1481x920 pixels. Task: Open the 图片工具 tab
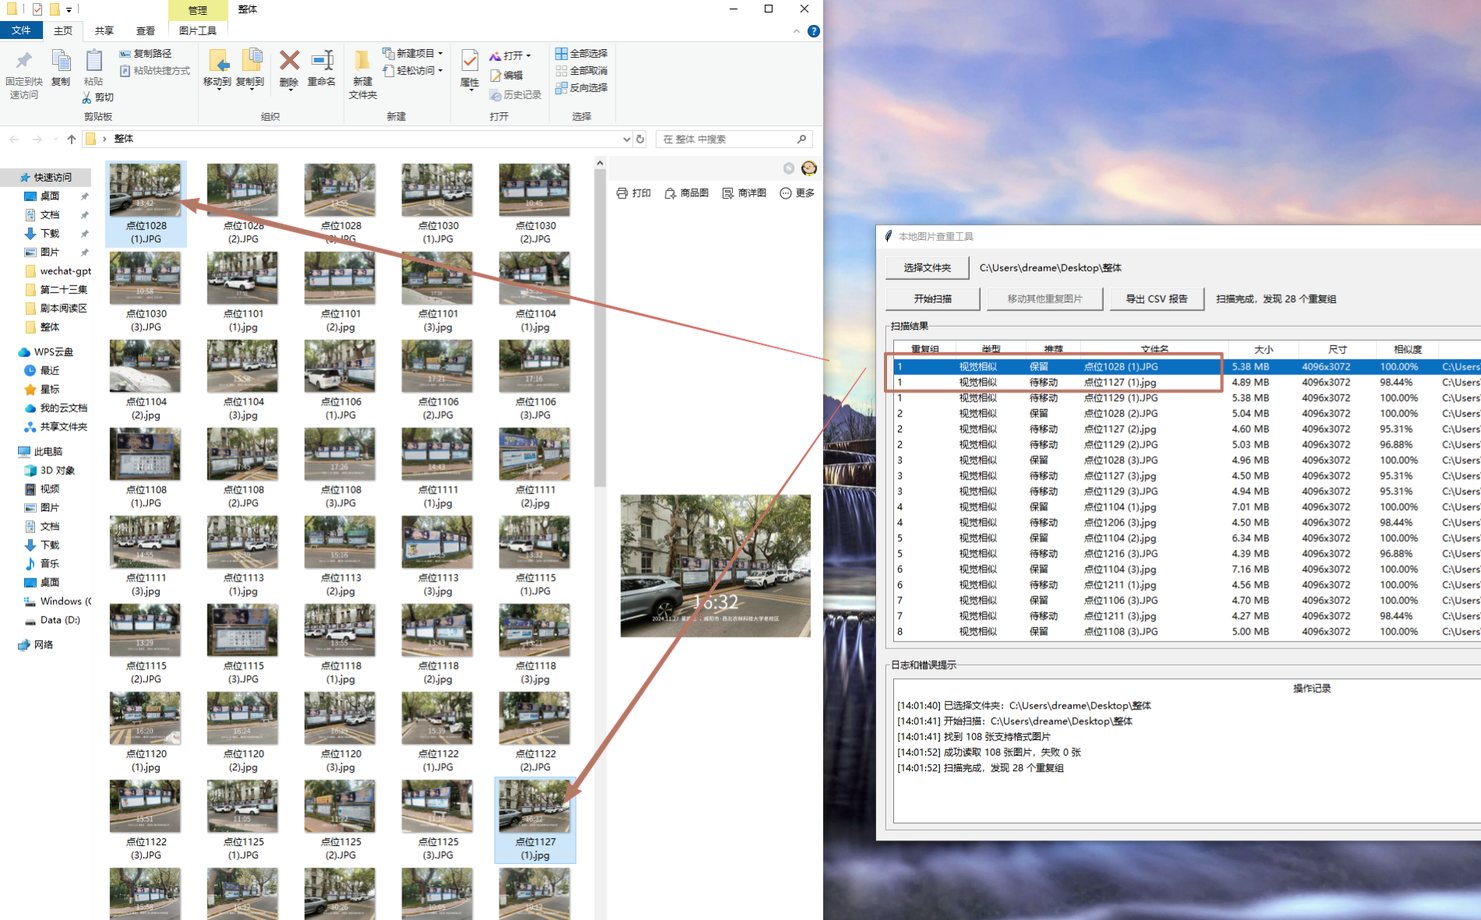pyautogui.click(x=197, y=31)
